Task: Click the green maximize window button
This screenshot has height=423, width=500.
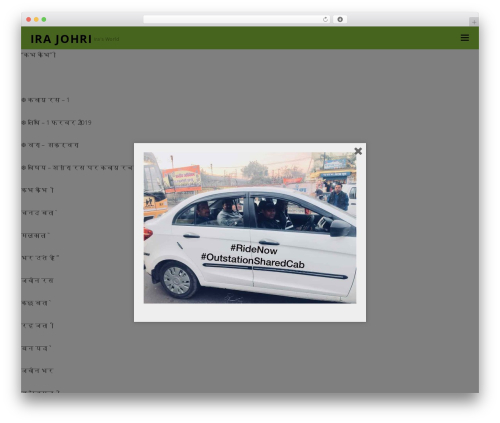Action: pyautogui.click(x=44, y=19)
